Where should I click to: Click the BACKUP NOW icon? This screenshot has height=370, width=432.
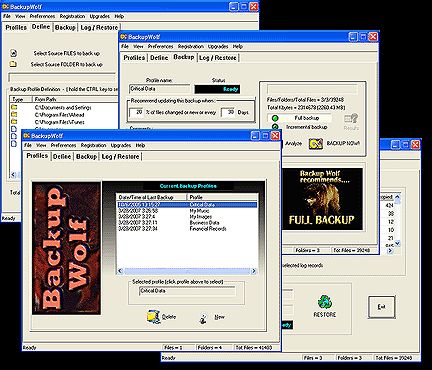316,144
